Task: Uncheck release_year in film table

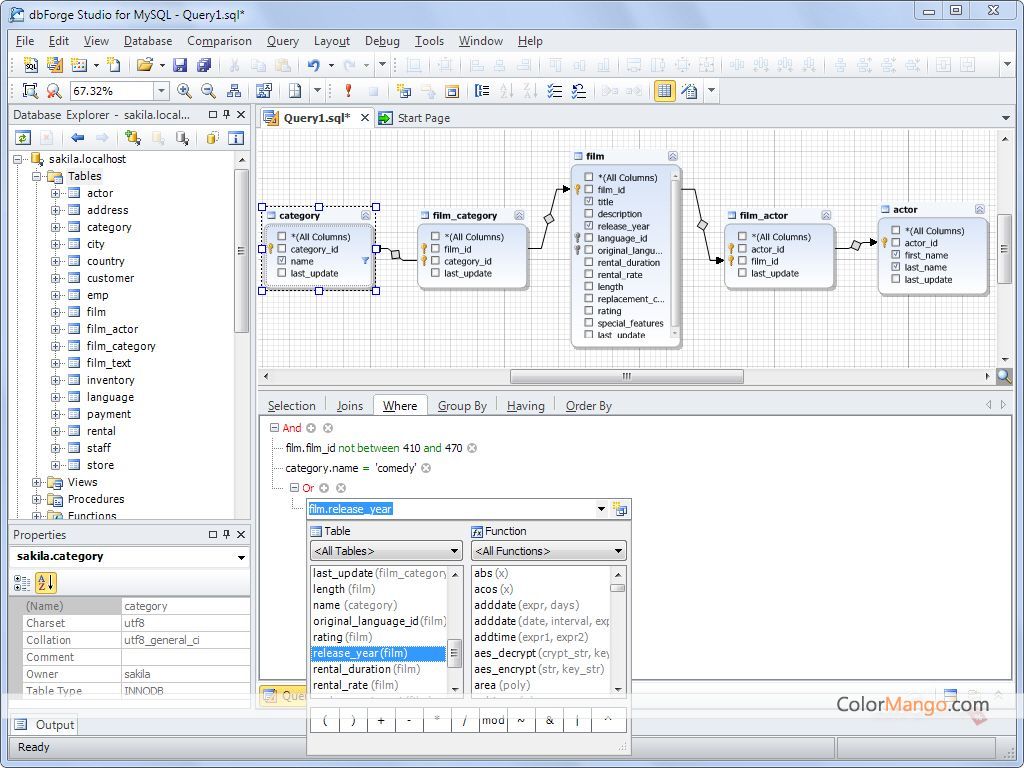Action: pos(588,225)
